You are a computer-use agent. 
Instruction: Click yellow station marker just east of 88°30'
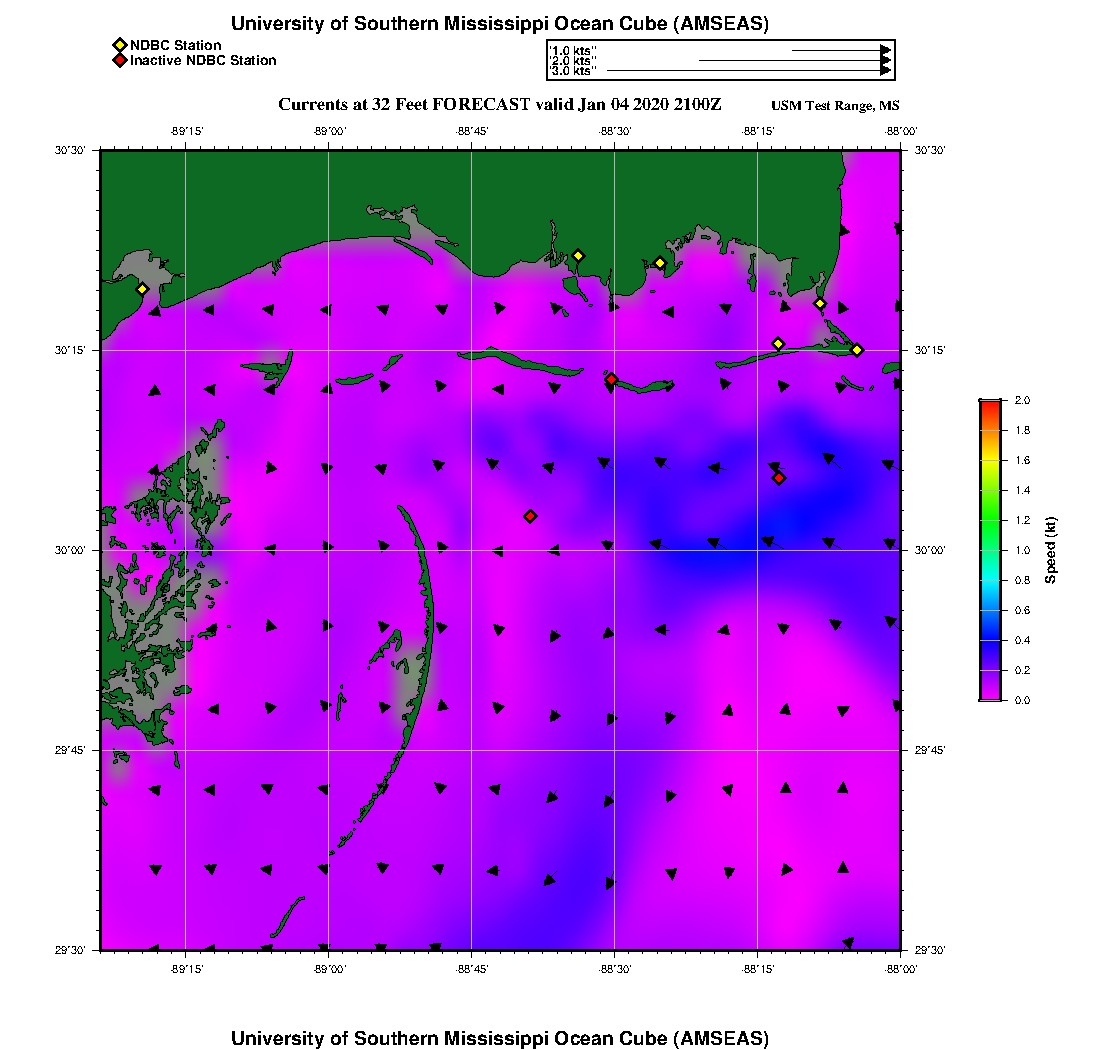pos(660,263)
